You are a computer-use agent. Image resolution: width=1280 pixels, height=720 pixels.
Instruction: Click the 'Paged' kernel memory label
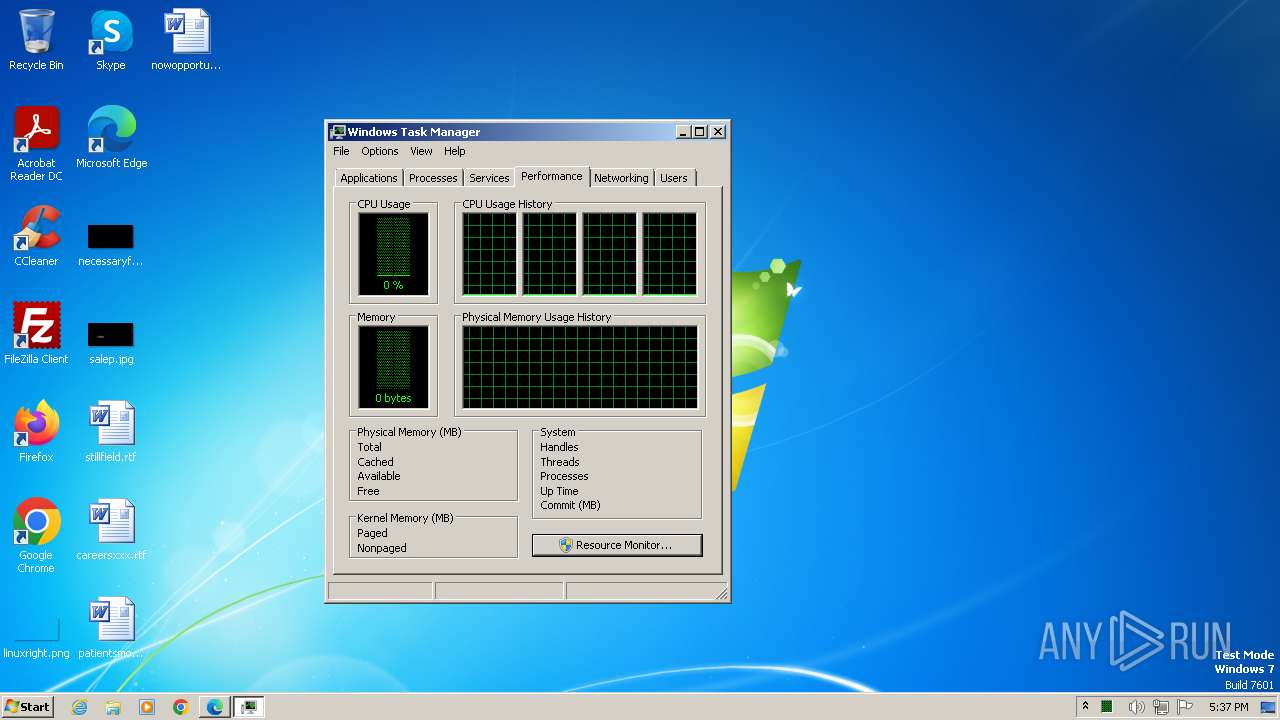point(372,533)
